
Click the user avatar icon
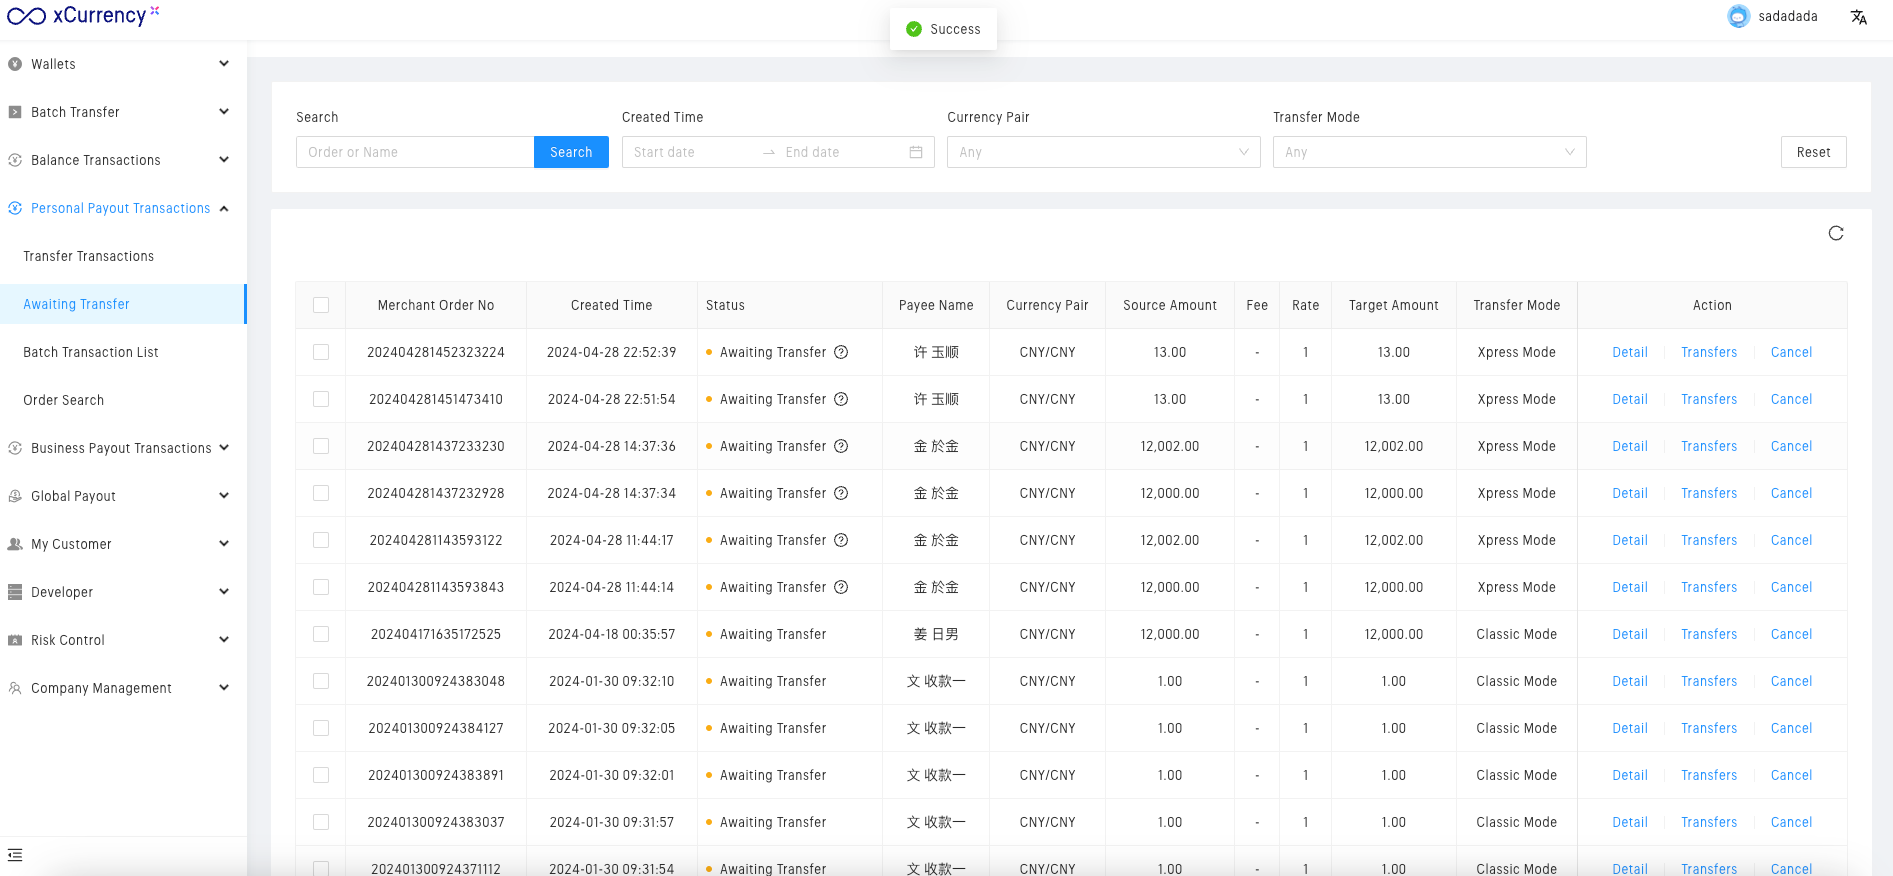pos(1738,17)
